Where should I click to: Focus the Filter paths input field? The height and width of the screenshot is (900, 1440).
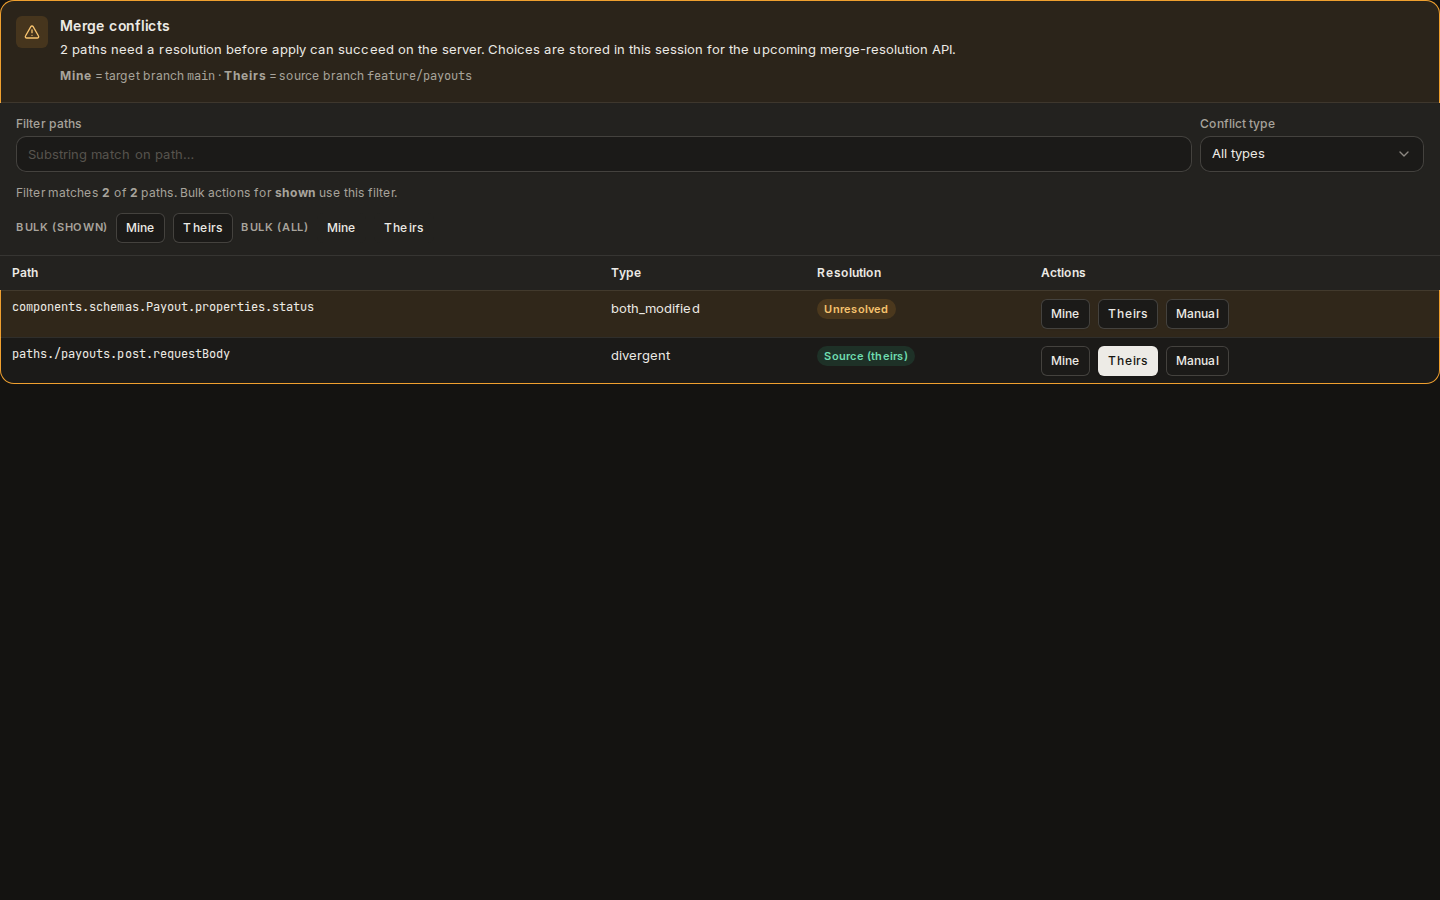[x=603, y=154]
